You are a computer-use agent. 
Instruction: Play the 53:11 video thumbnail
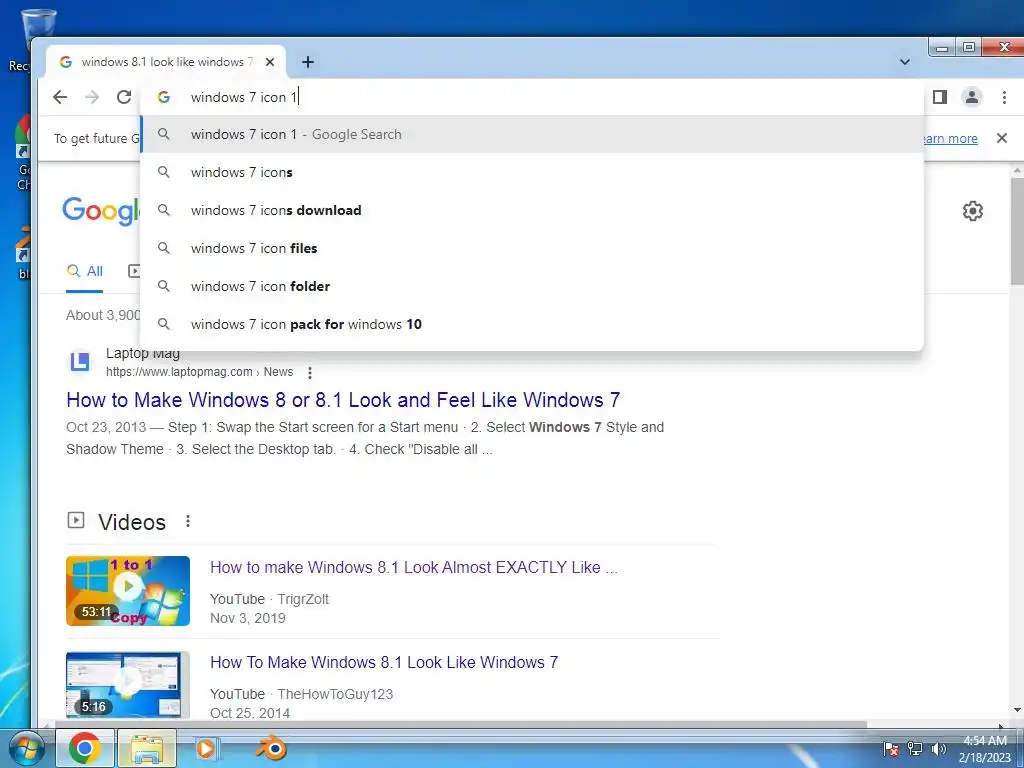tap(128, 590)
